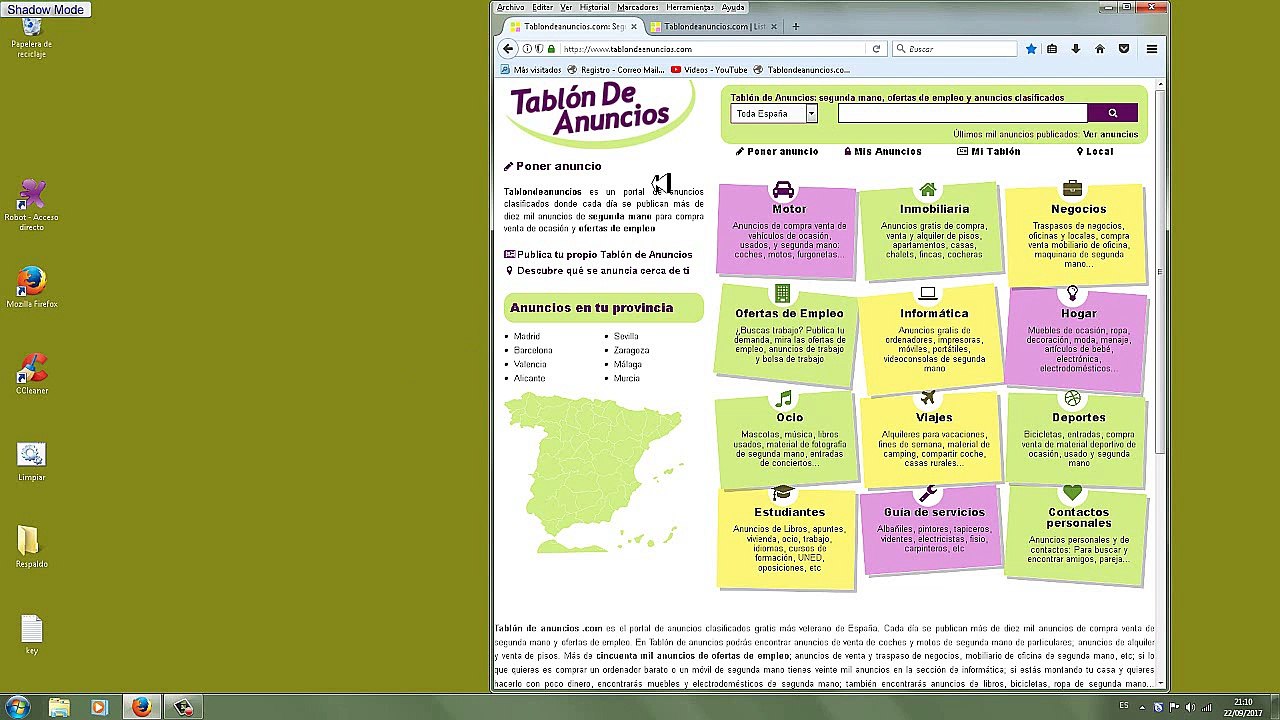Viewport: 1280px width, 720px height.
Task: Click the Ocio music note icon
Action: pos(784,398)
